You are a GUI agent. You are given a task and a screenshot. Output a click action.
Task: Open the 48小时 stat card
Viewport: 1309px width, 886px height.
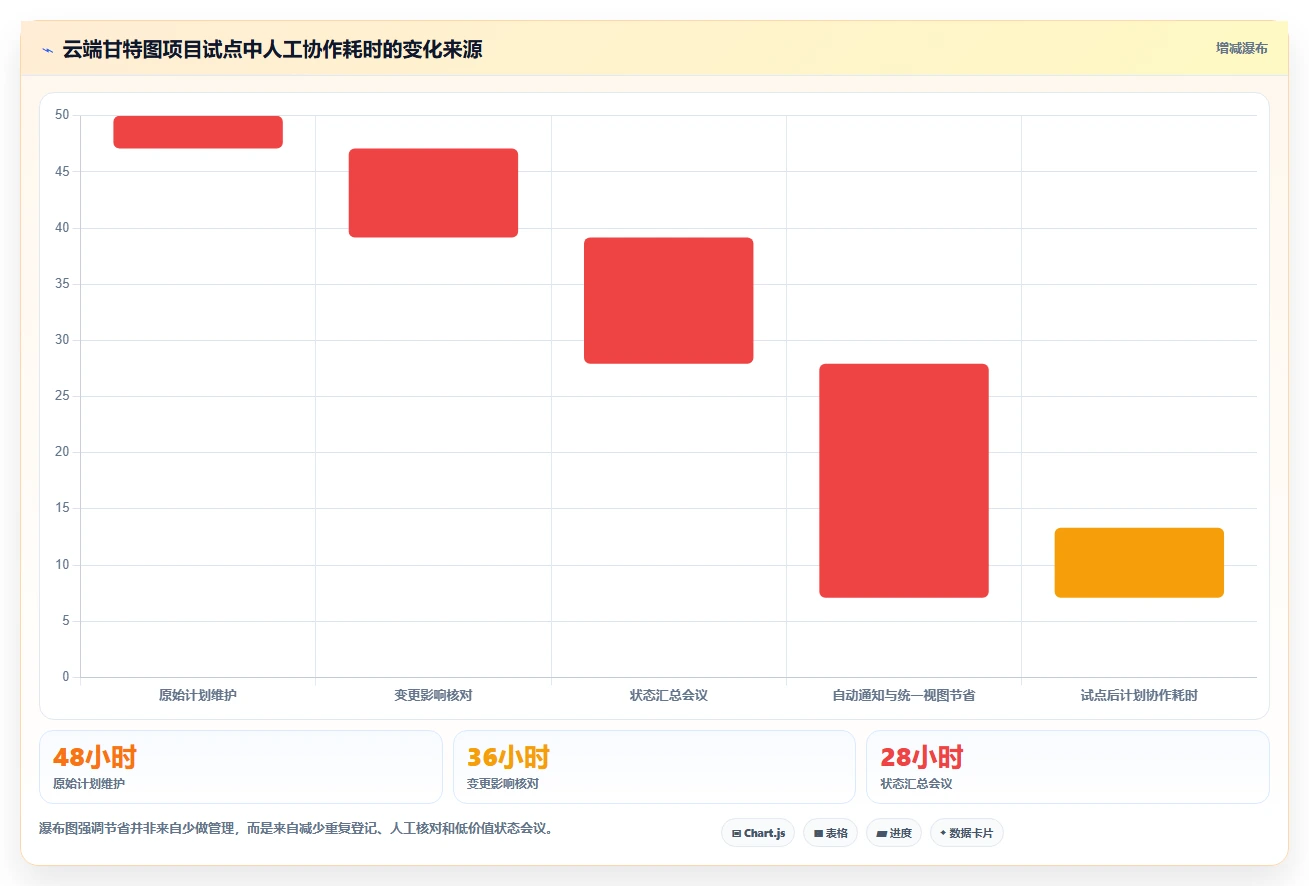tap(240, 767)
